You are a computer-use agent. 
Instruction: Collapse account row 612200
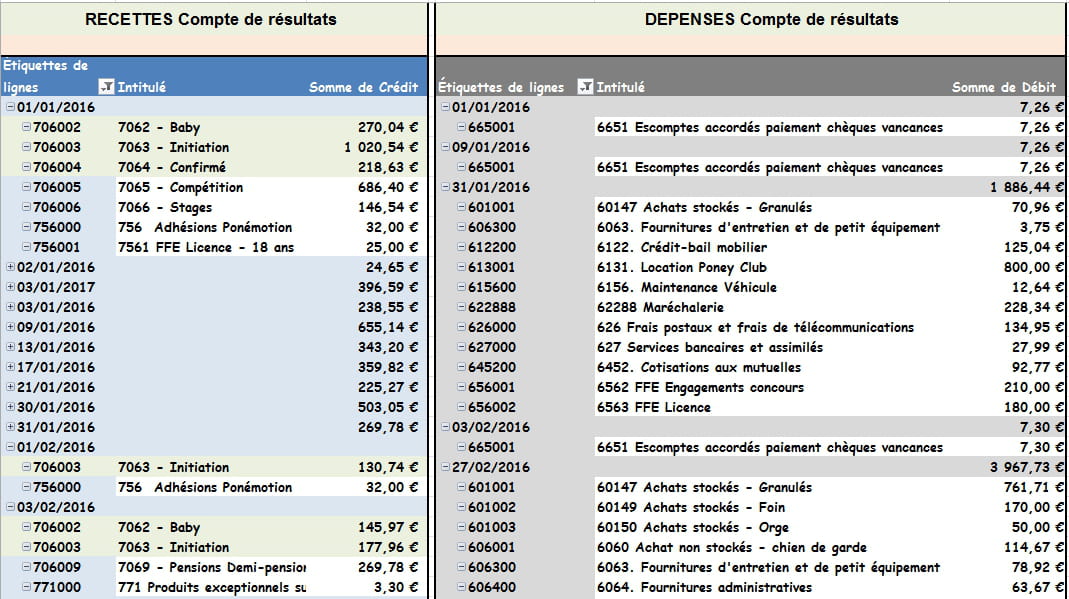pyautogui.click(x=461, y=247)
